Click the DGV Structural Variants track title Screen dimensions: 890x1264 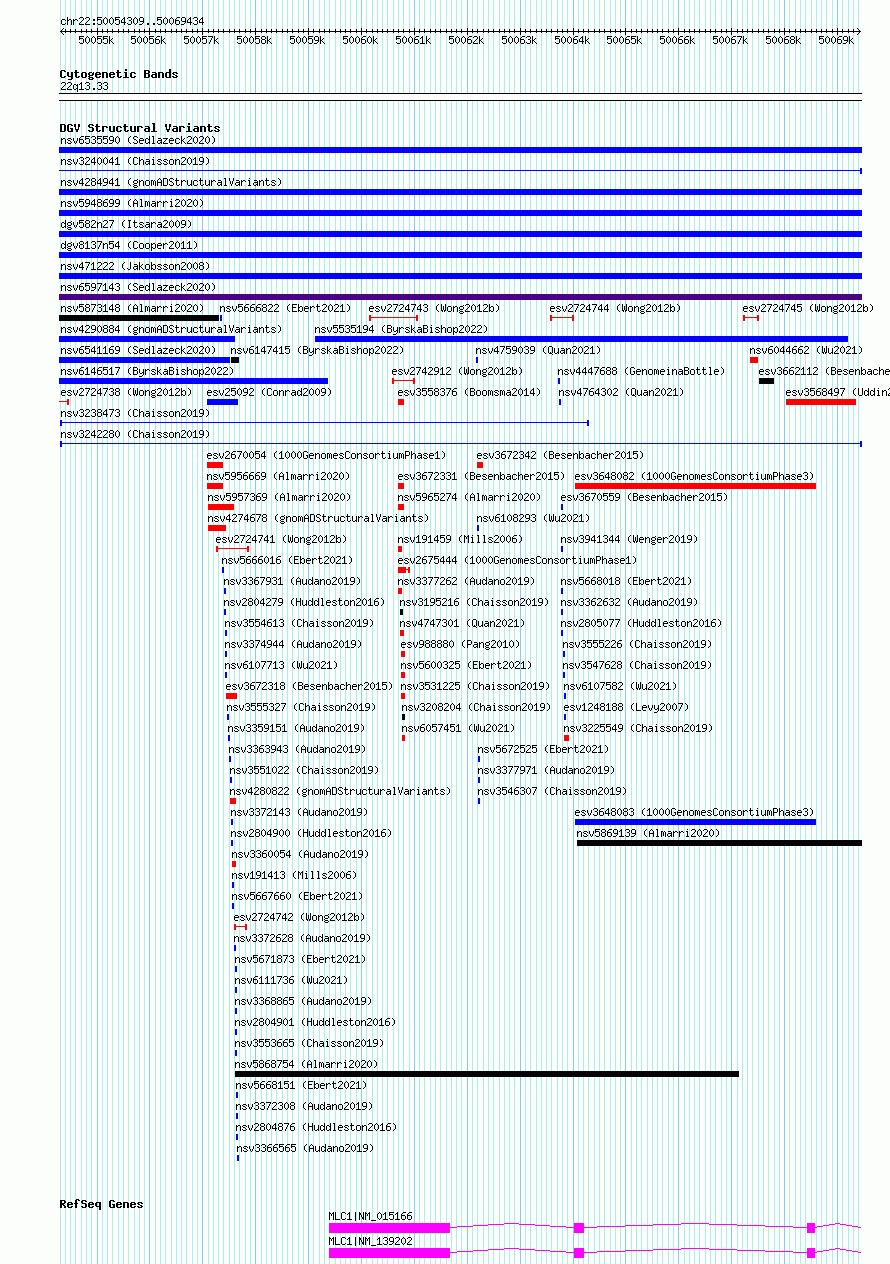(x=140, y=129)
